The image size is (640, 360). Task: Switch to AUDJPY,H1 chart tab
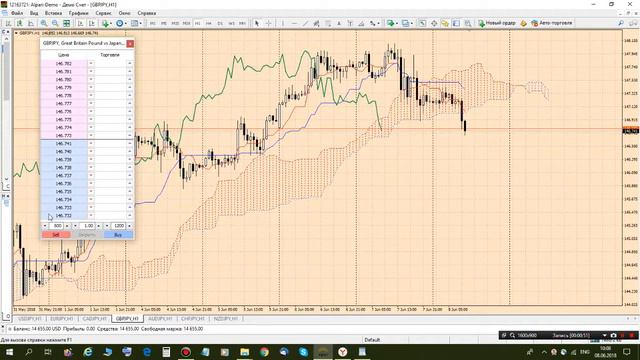coord(160,318)
